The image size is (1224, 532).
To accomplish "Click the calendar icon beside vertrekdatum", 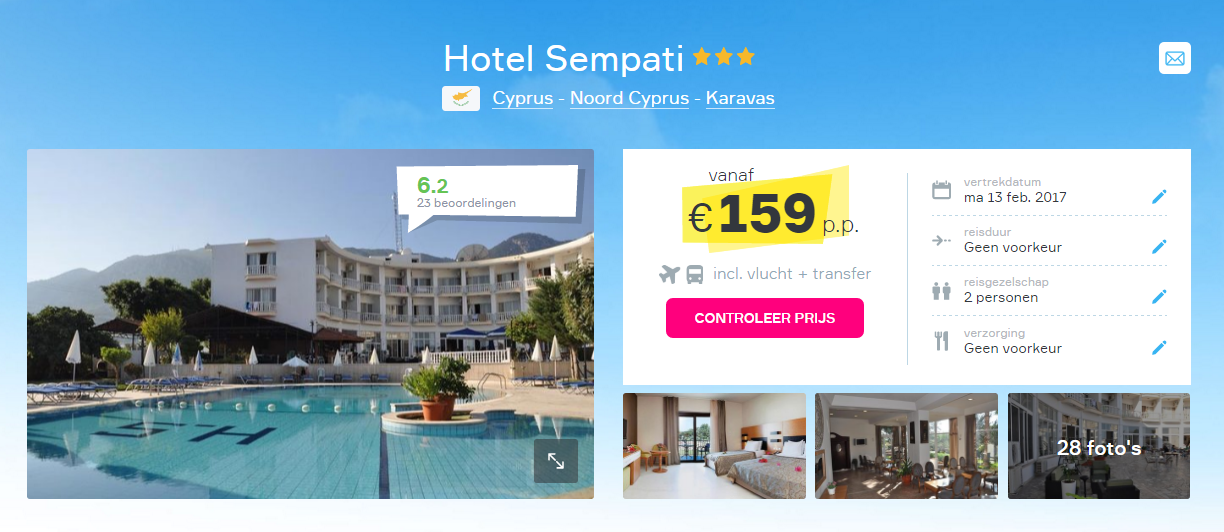I will coord(941,190).
